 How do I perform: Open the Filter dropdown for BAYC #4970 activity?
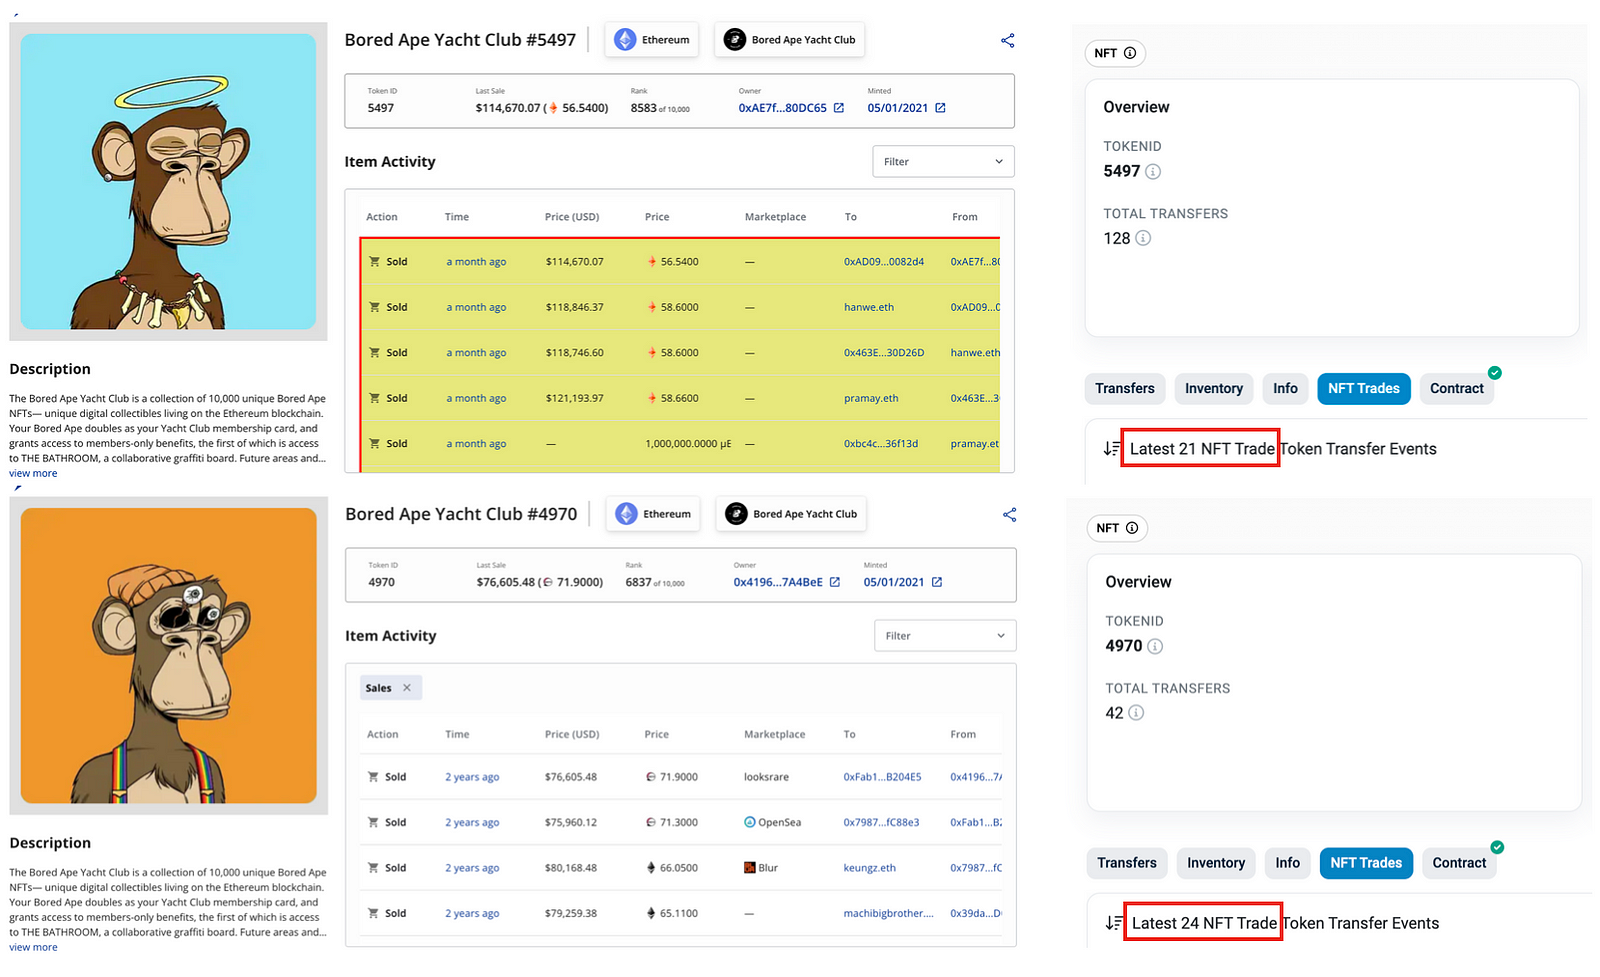pos(944,635)
